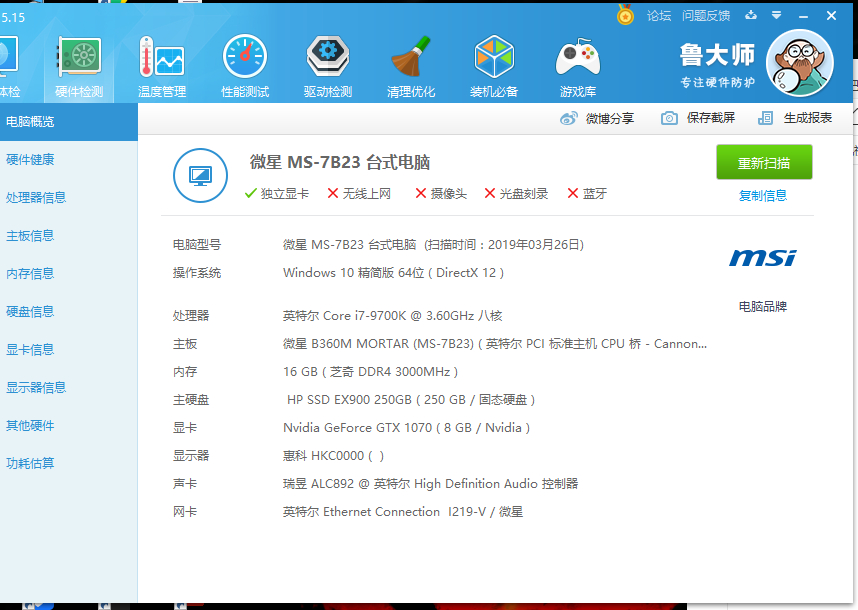Click the 蓝牙 status indicator

tap(587, 194)
